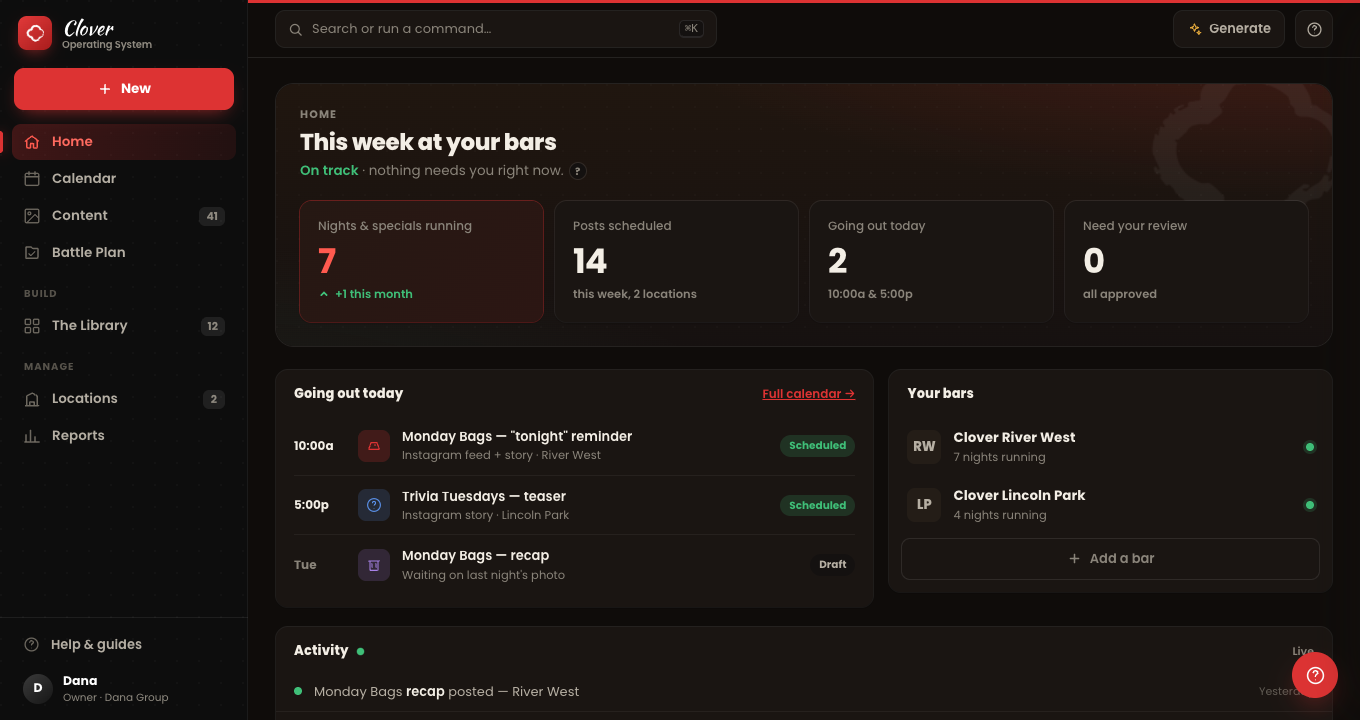The height and width of the screenshot is (720, 1360).
Task: Open the Need your review card
Action: pos(1186,261)
